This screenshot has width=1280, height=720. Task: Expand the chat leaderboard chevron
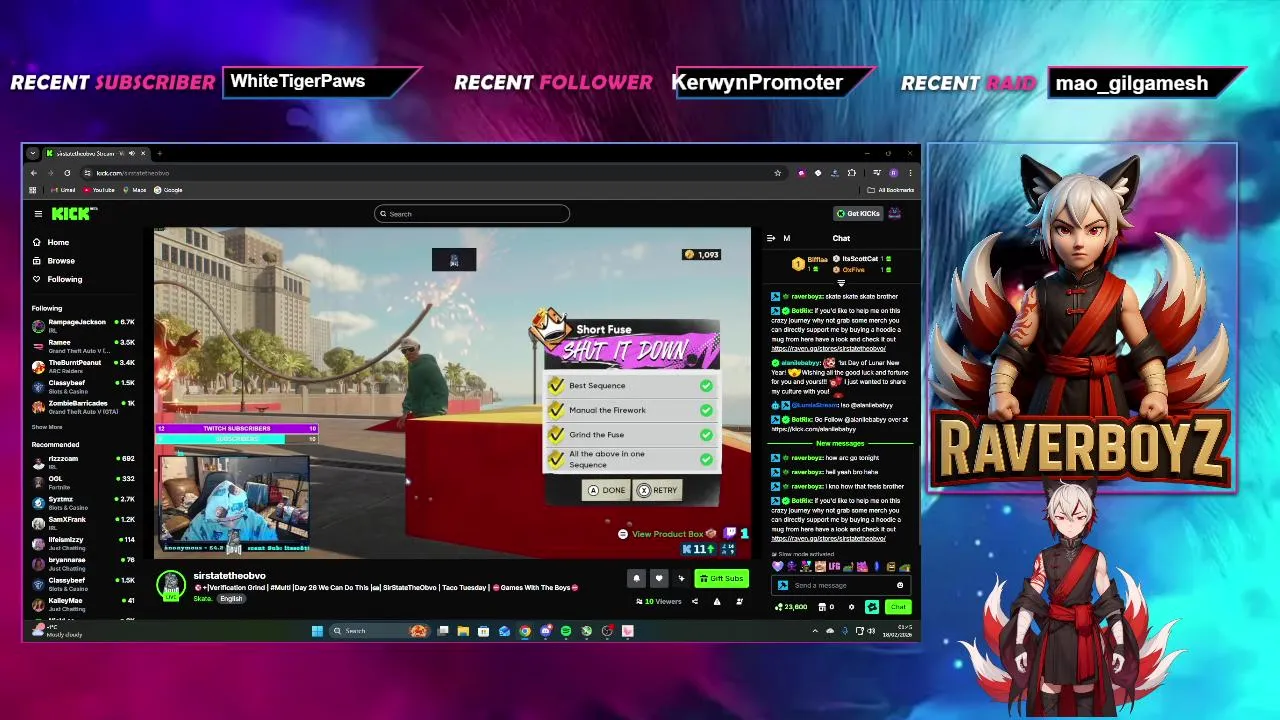click(x=841, y=283)
